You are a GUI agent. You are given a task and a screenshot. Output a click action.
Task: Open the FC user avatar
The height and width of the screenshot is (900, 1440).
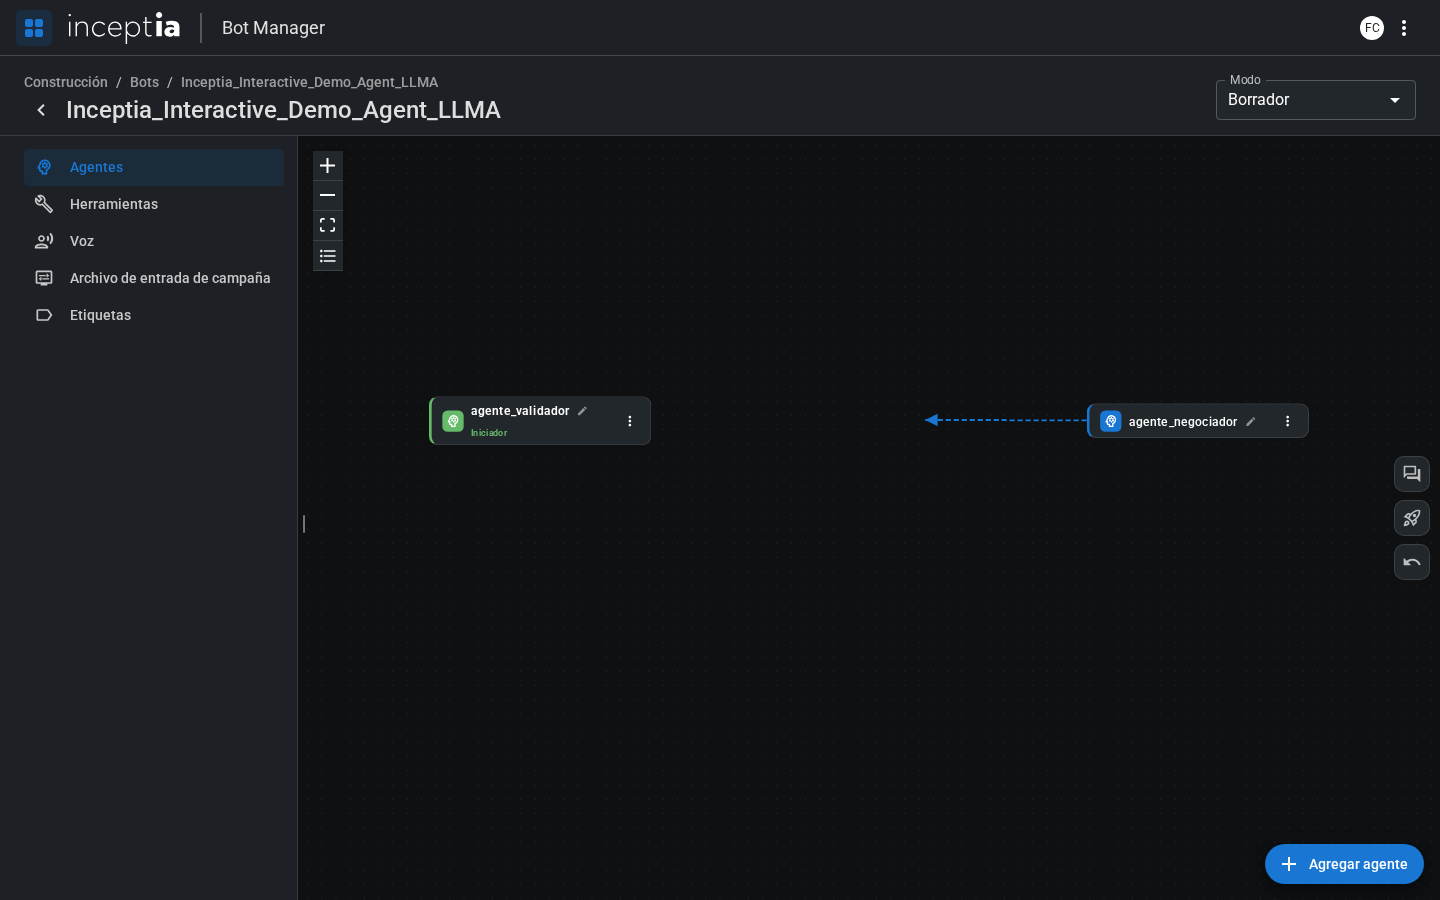tap(1372, 28)
